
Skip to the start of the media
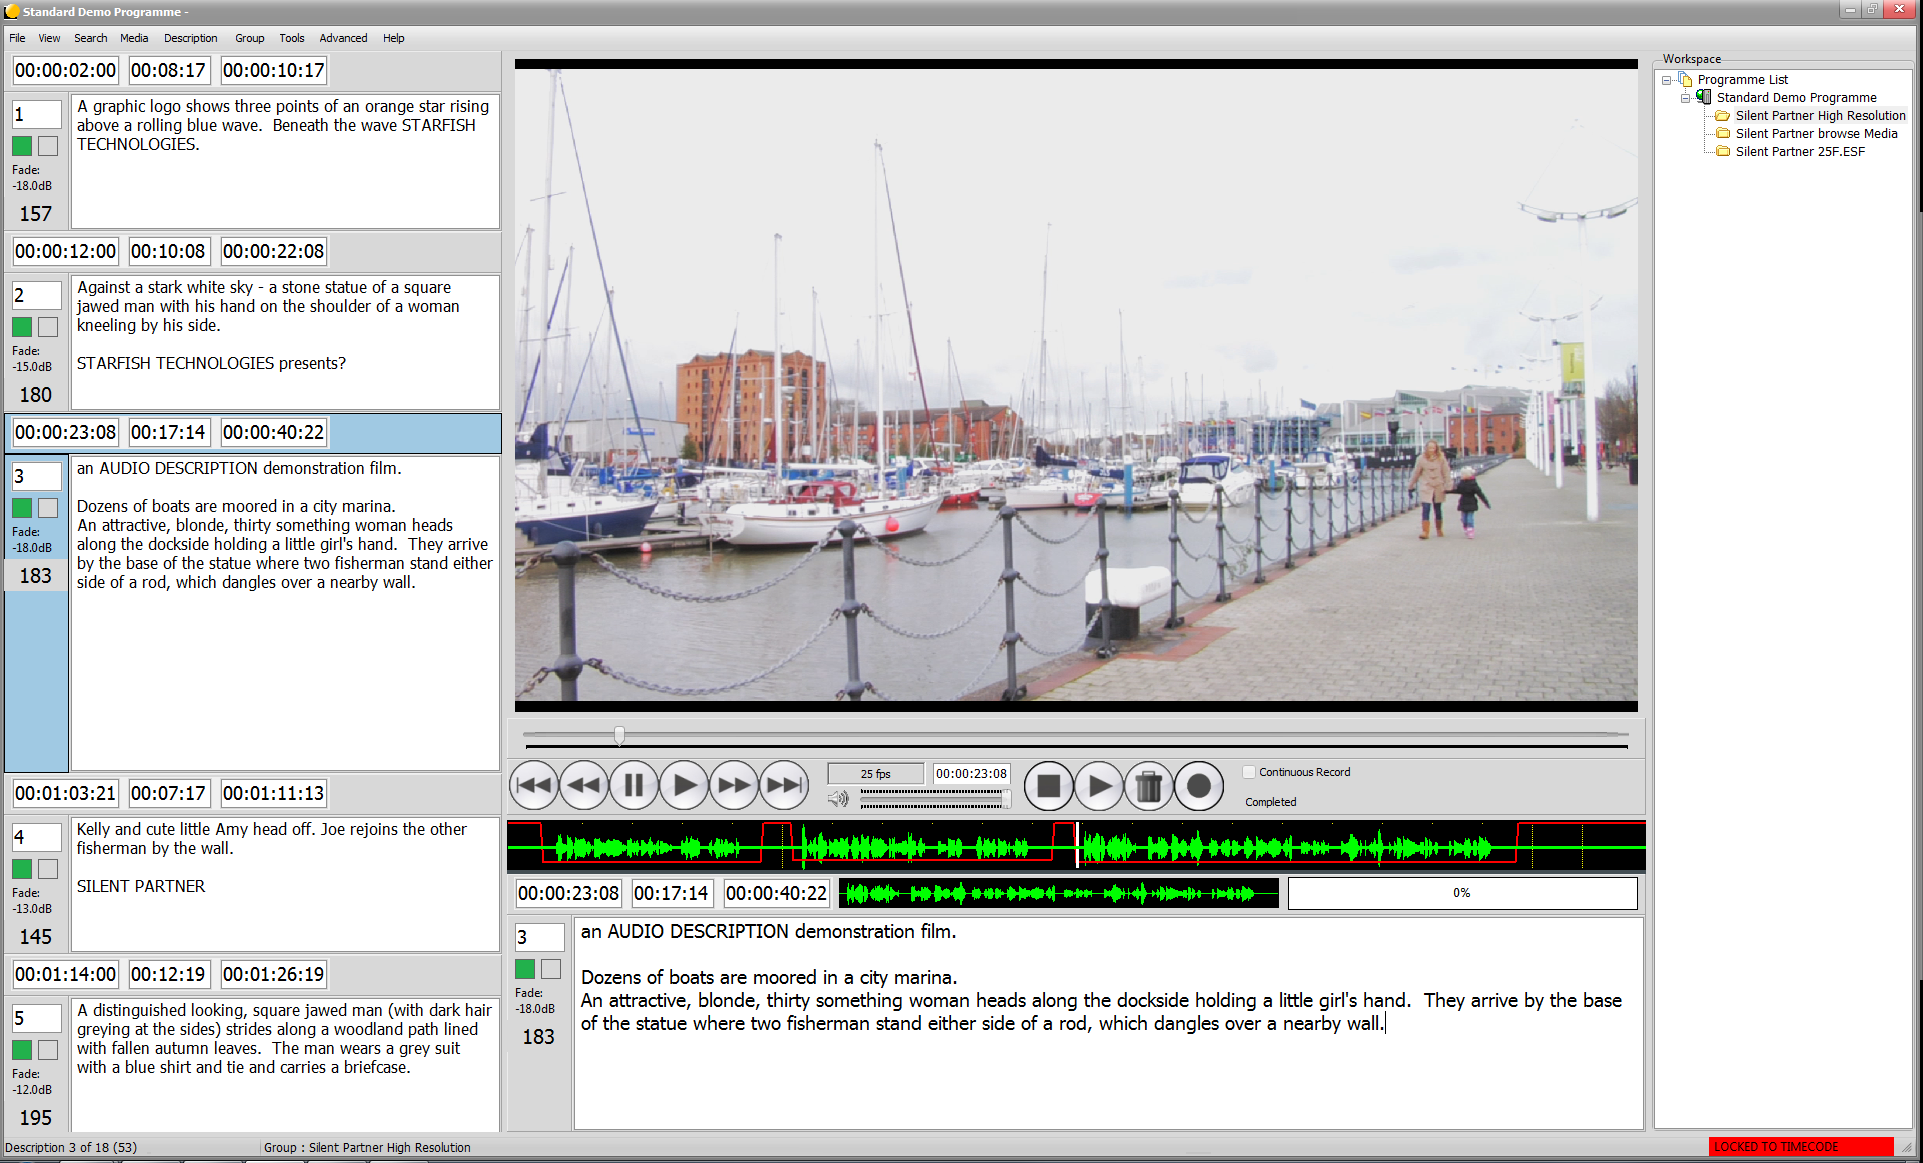tap(534, 785)
